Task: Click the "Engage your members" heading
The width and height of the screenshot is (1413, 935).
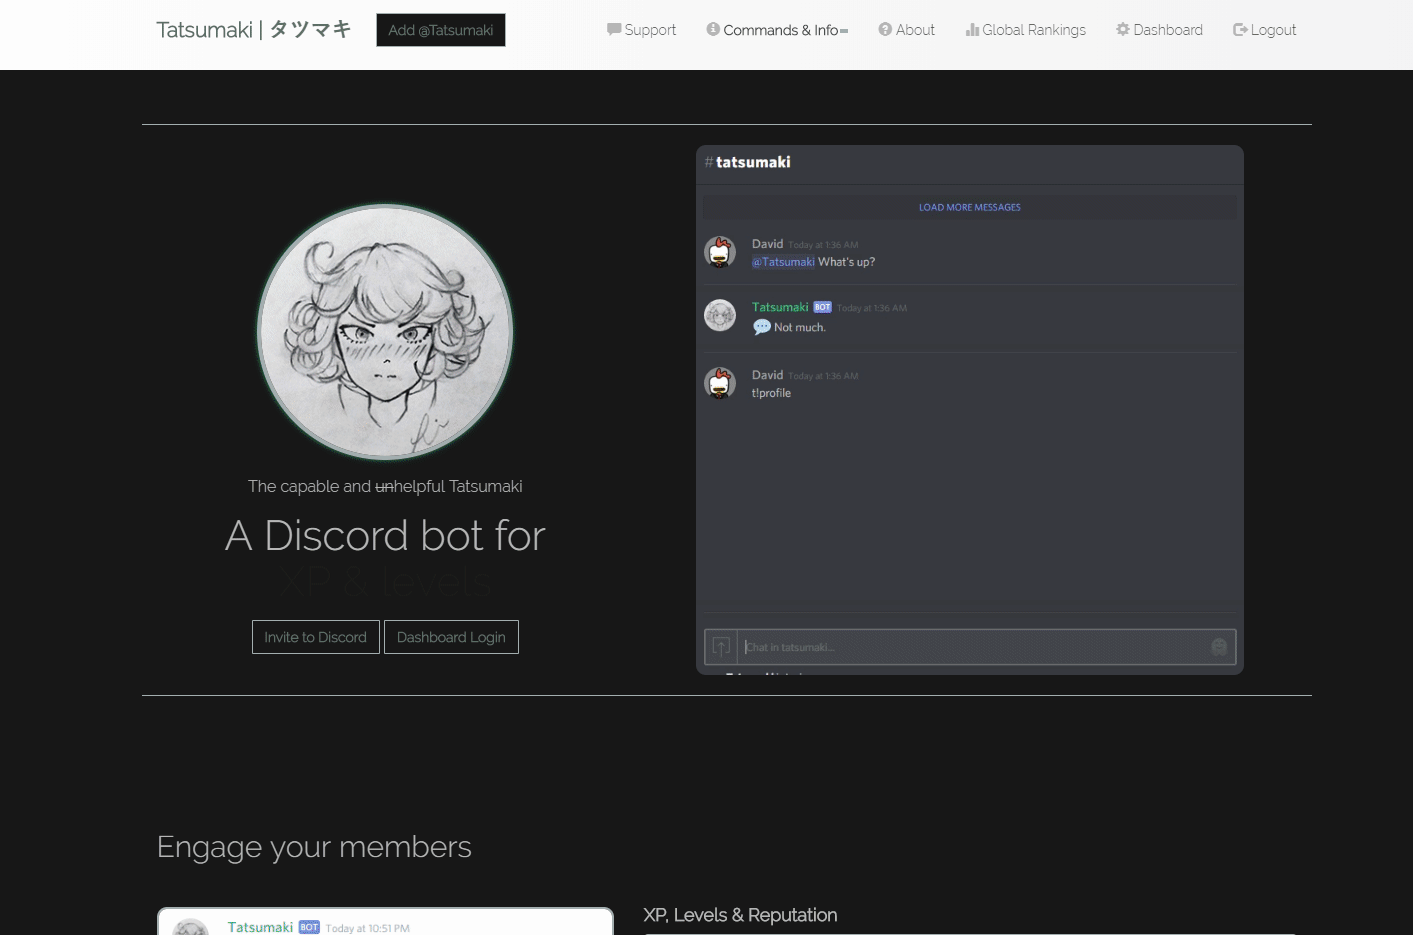Action: (314, 847)
